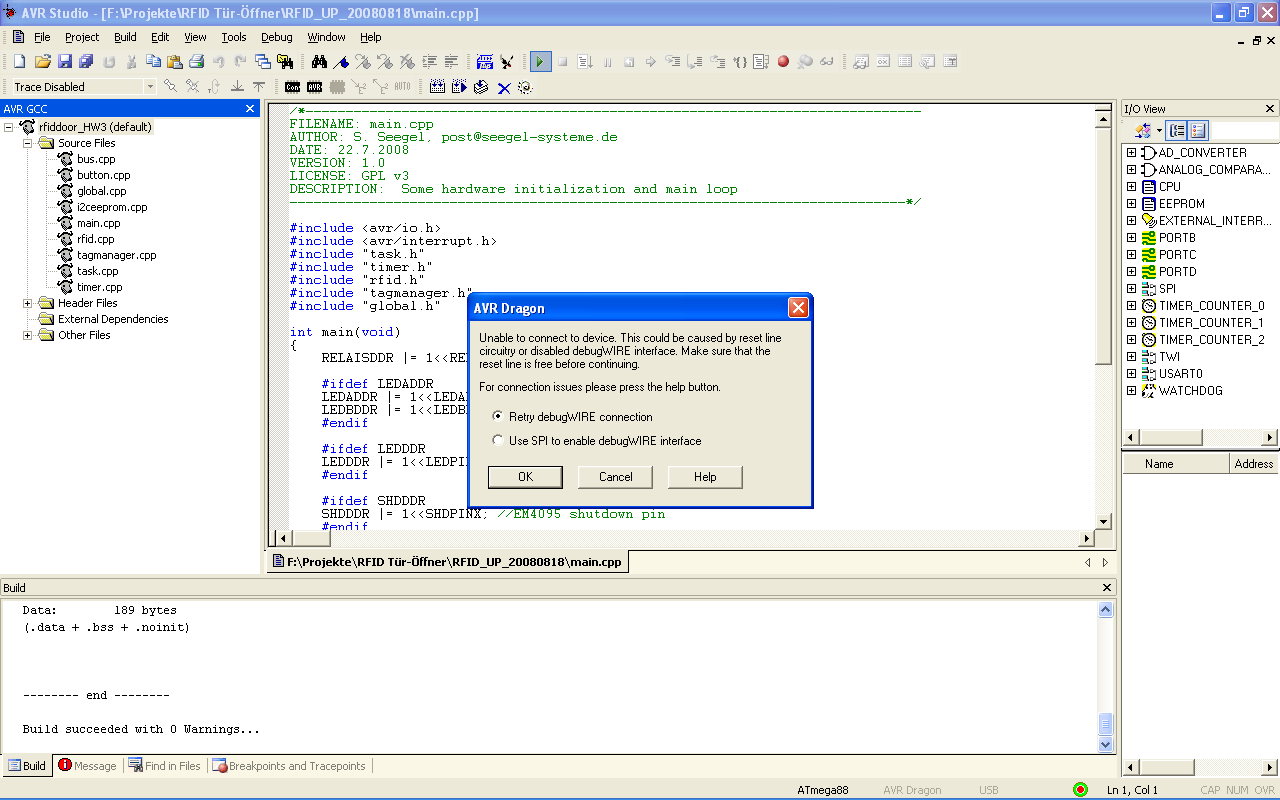Screen dimensions: 1280x800
Task: Click the I/O View flat list icon
Action: [x=1199, y=130]
